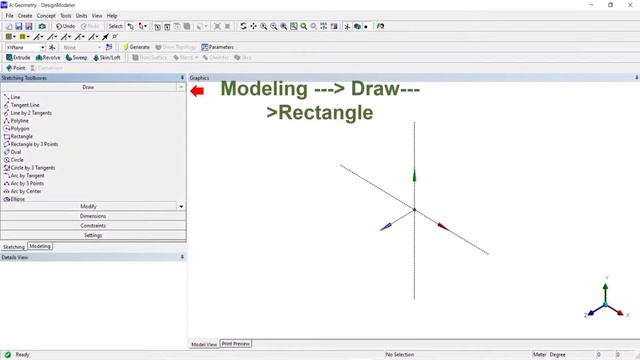Expand the Settings toolbox

93,236
